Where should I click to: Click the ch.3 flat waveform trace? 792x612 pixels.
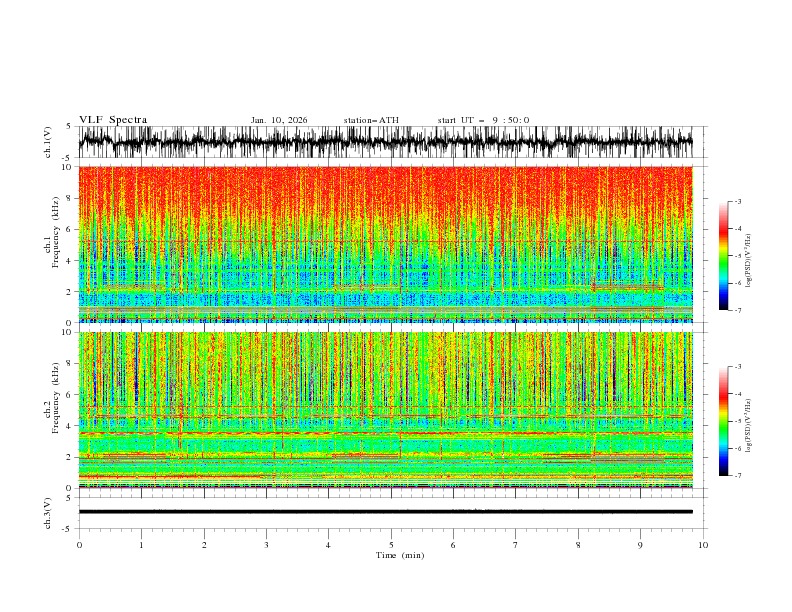click(x=385, y=512)
